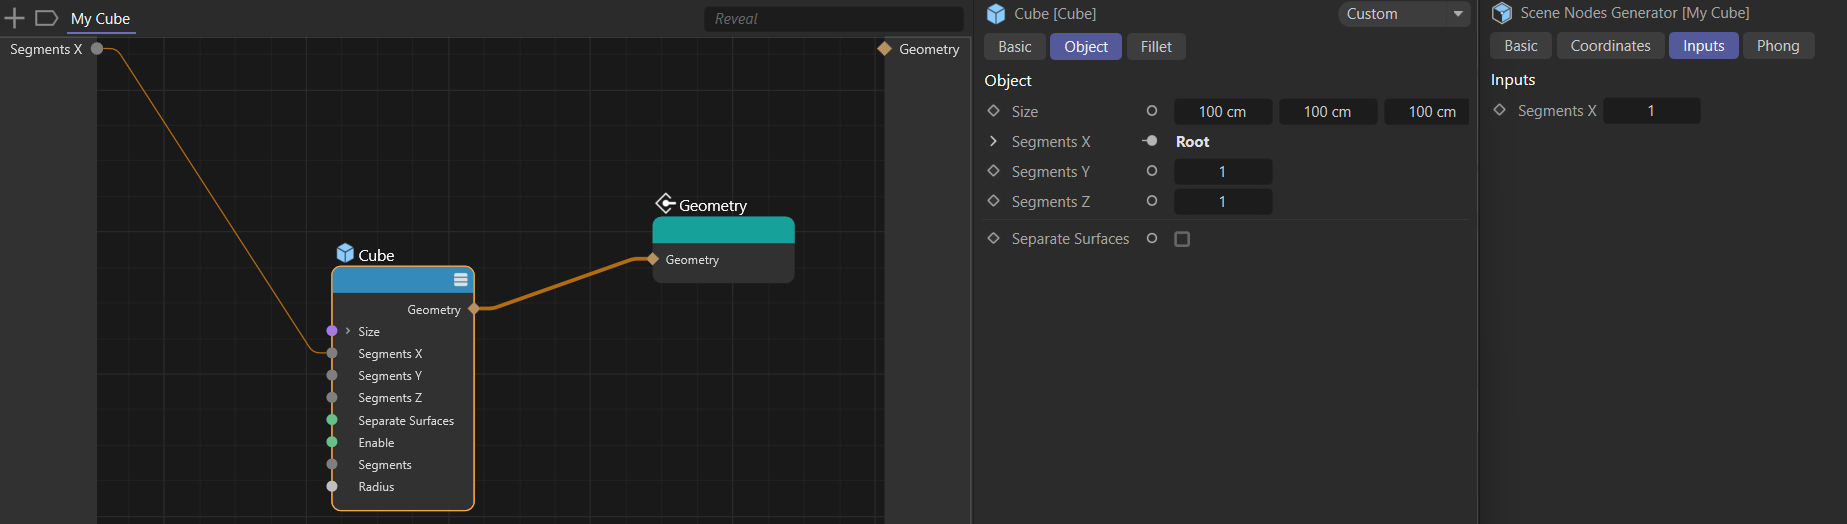Click the blue cube icon on the Cube node
Screen dimensions: 1847x524
(345, 253)
